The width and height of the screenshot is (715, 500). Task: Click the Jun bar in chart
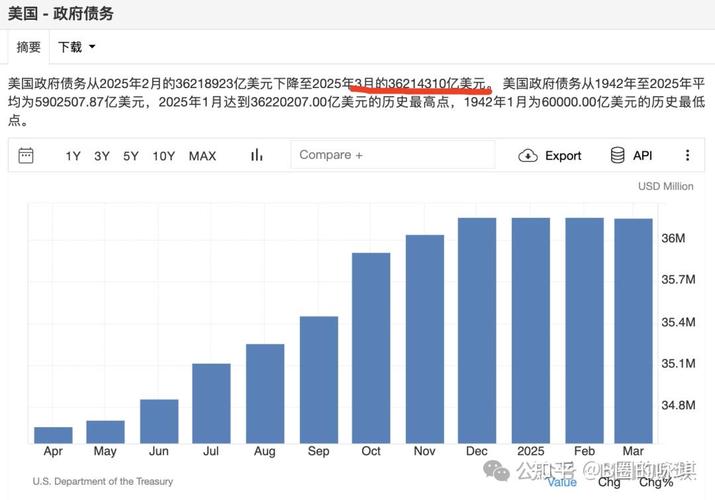click(159, 421)
